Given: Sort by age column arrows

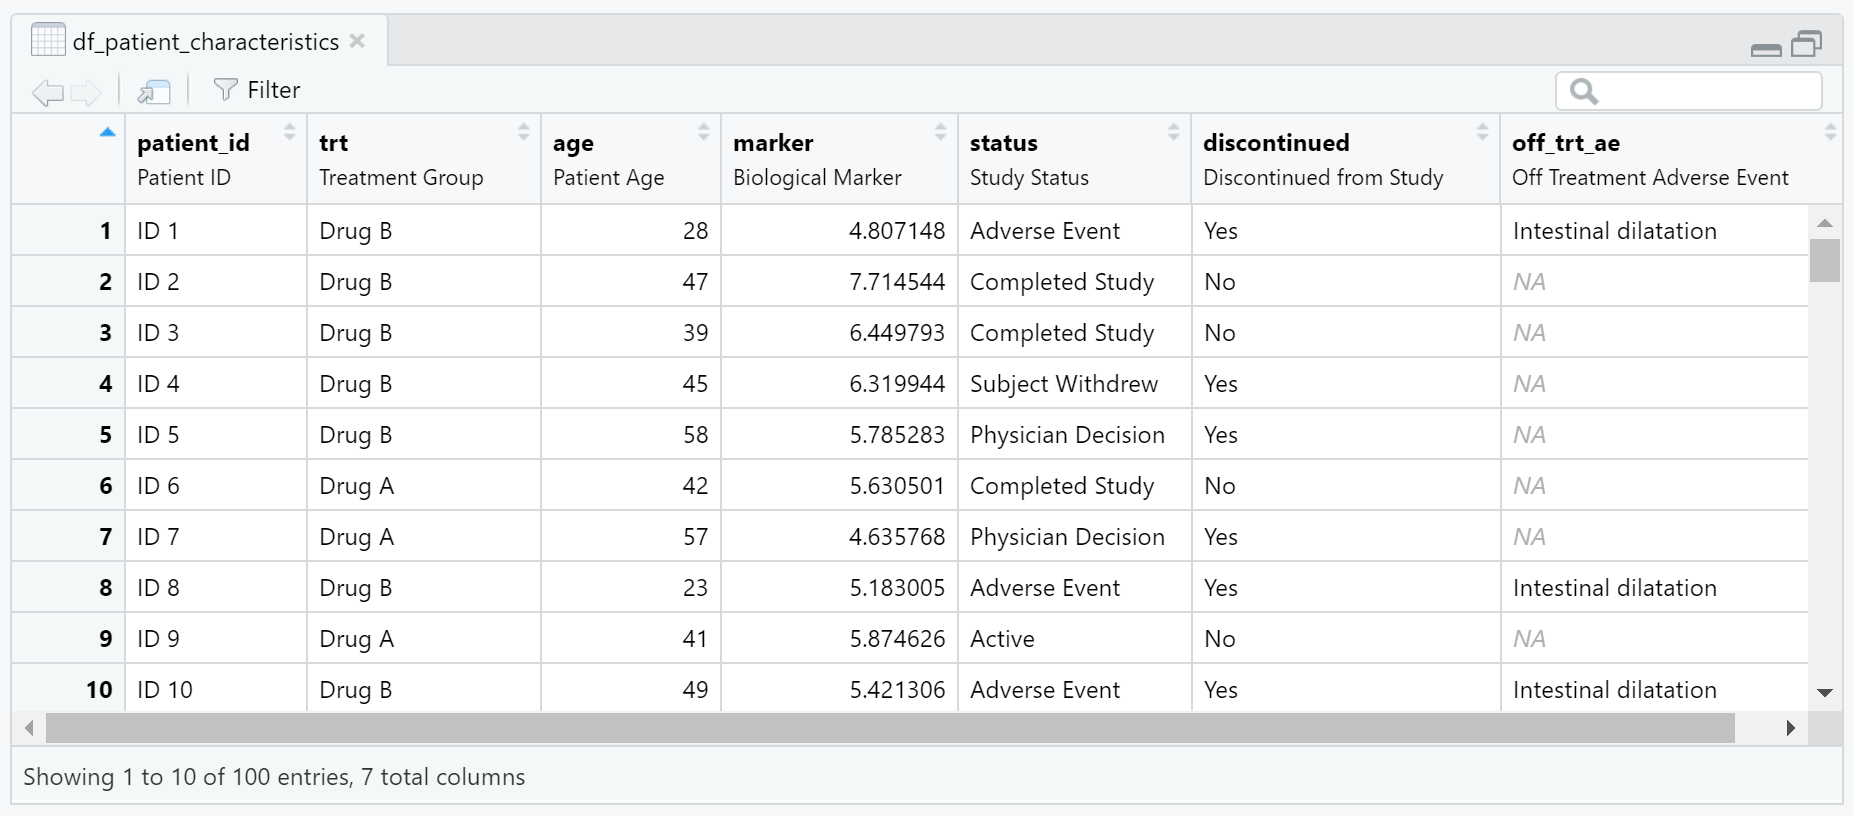Looking at the screenshot, I should pyautogui.click(x=703, y=132).
